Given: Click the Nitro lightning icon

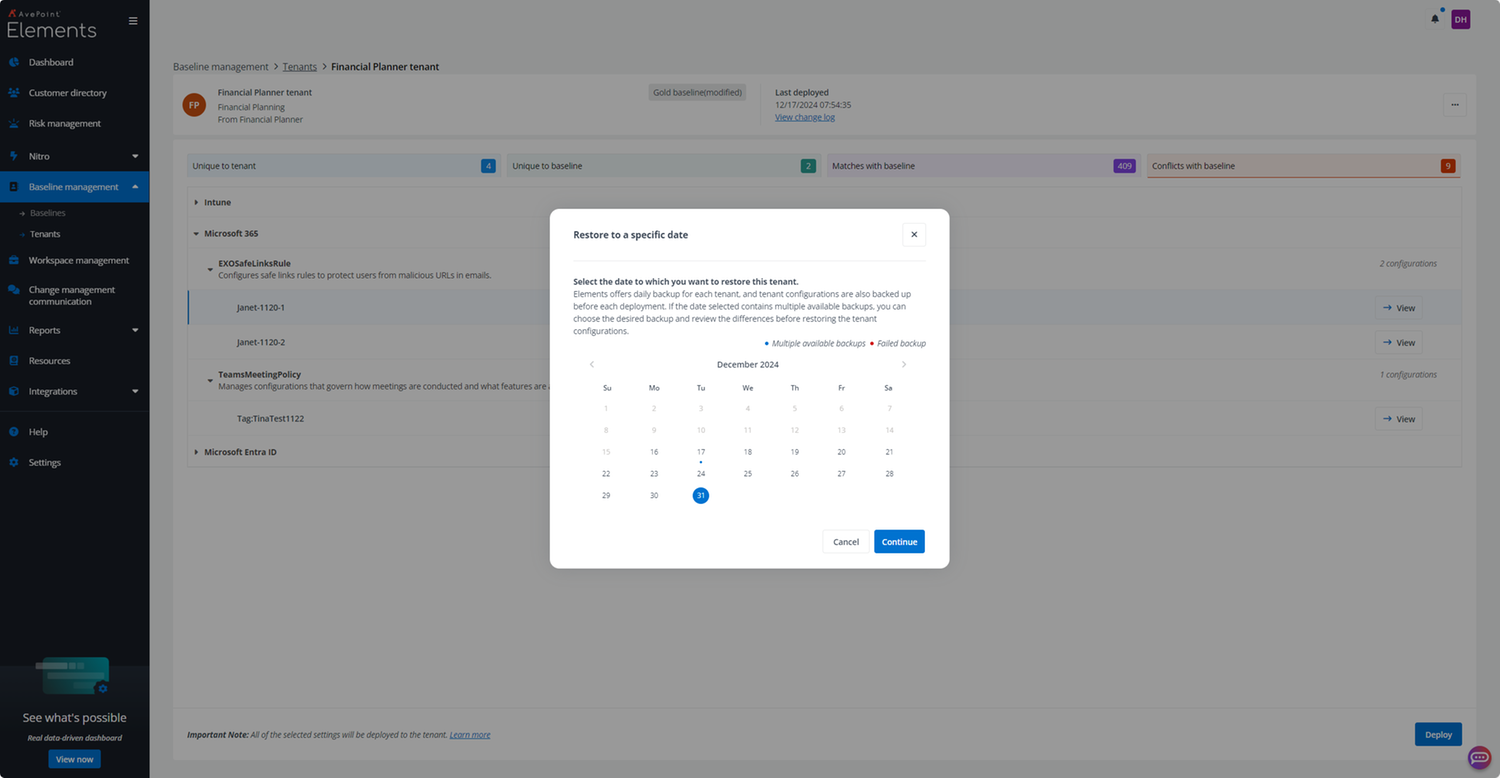Looking at the screenshot, I should point(14,156).
